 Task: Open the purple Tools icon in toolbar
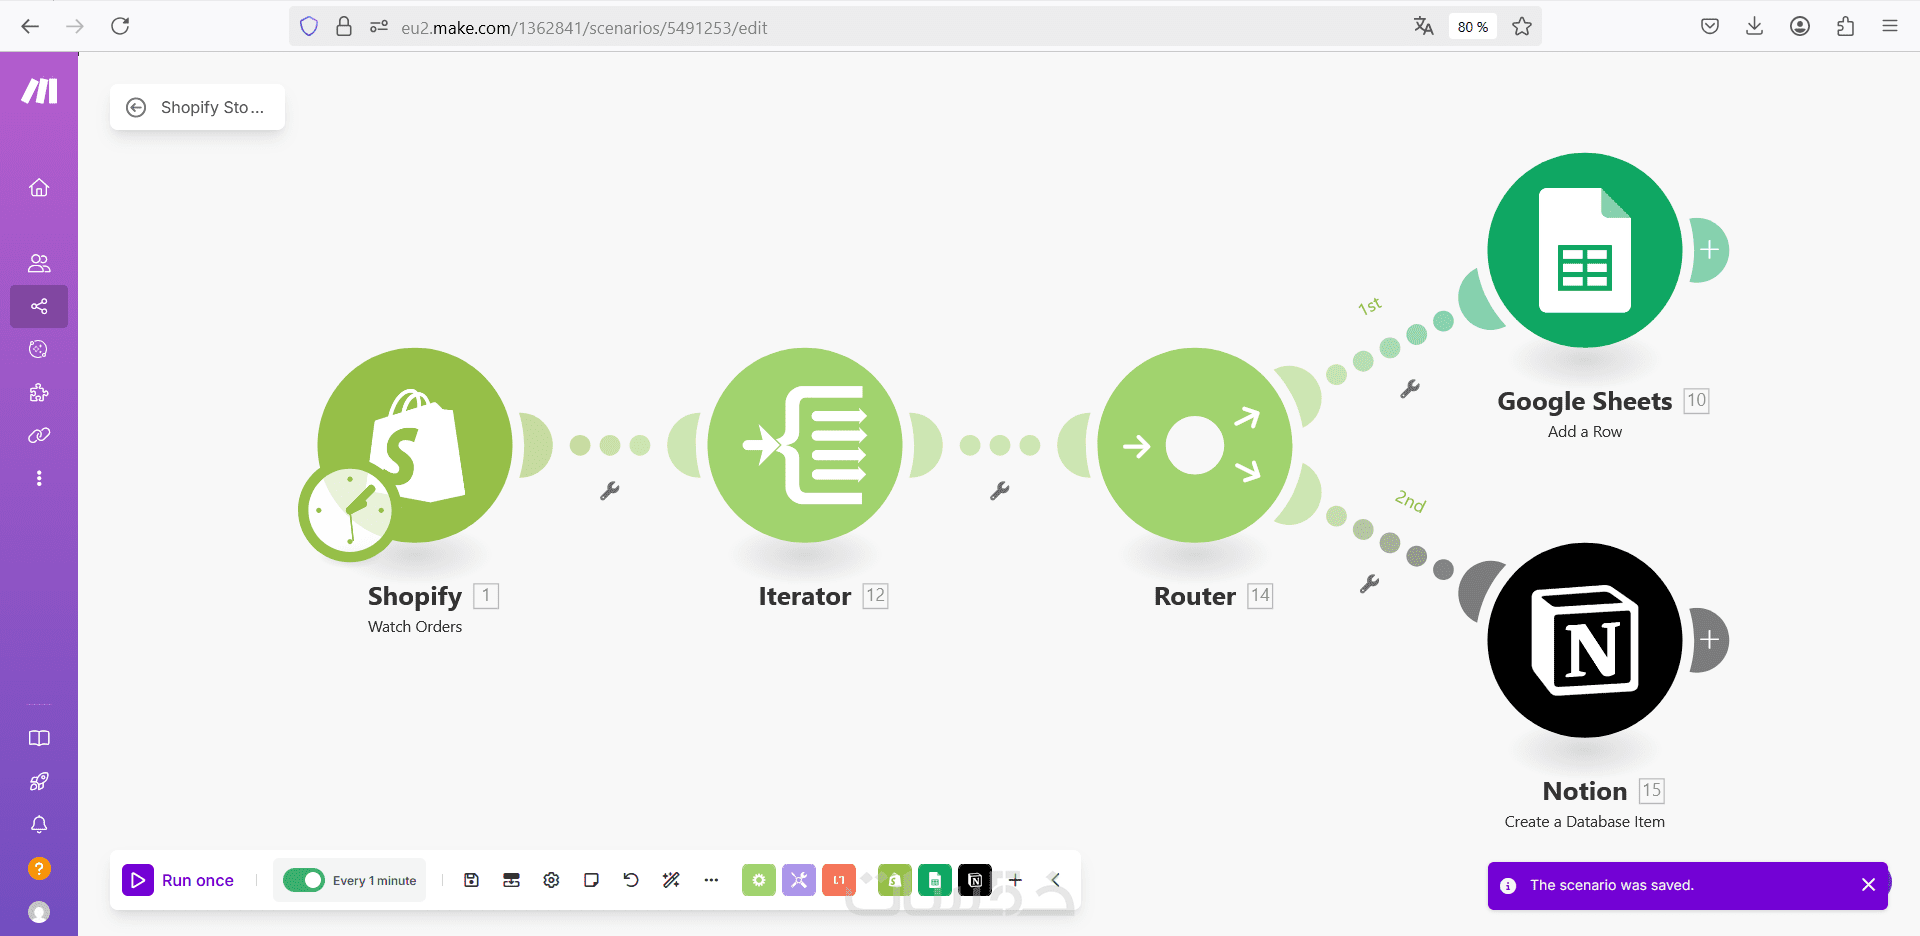tap(799, 880)
